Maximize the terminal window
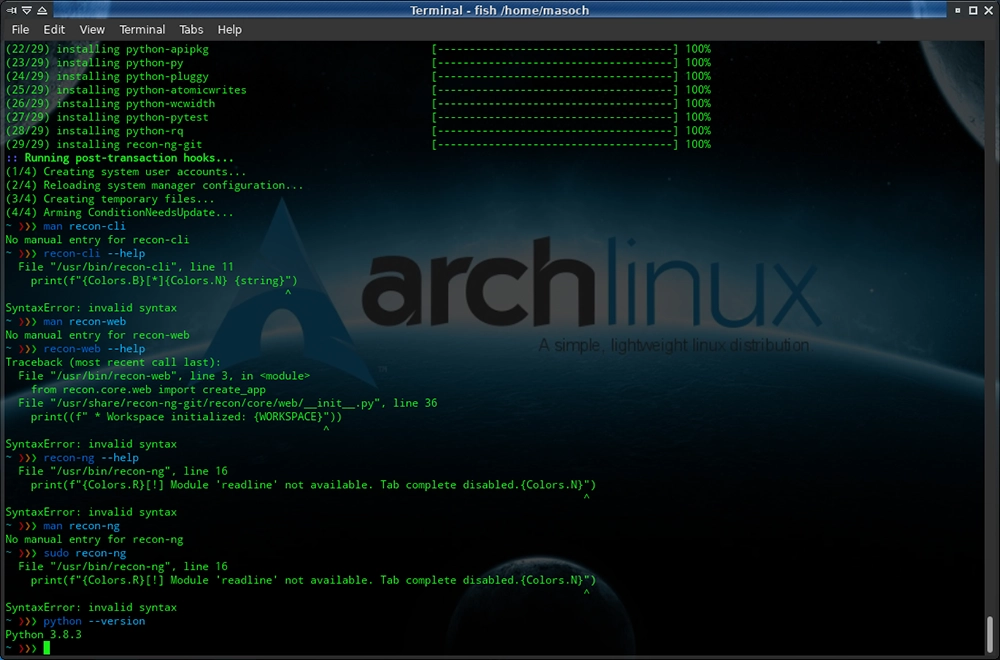This screenshot has width=1000, height=660. (x=975, y=9)
